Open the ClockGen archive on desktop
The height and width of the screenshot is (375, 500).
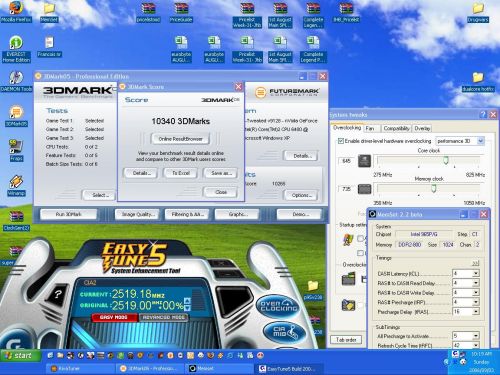16,220
